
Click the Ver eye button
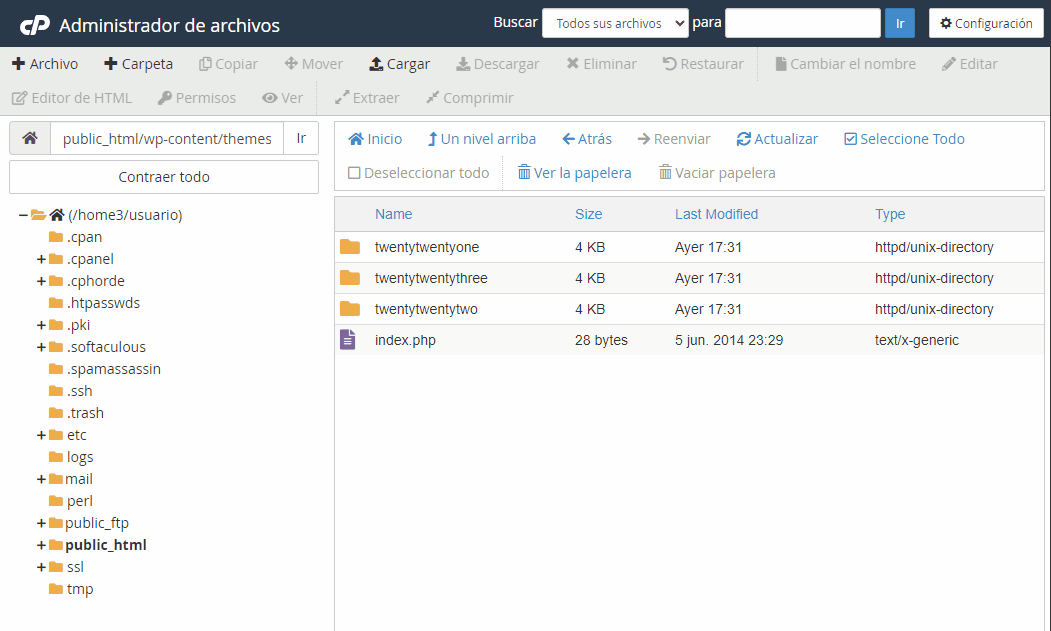tap(282, 98)
